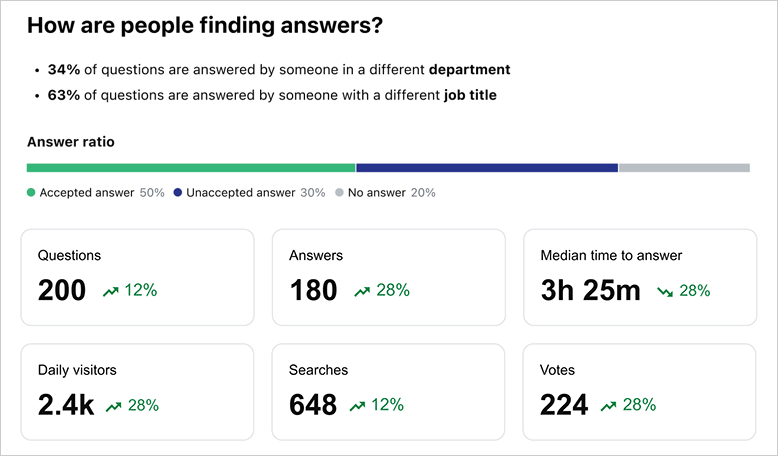The width and height of the screenshot is (778, 456).
Task: Select the green accepted answer bar segment
Action: (191, 168)
